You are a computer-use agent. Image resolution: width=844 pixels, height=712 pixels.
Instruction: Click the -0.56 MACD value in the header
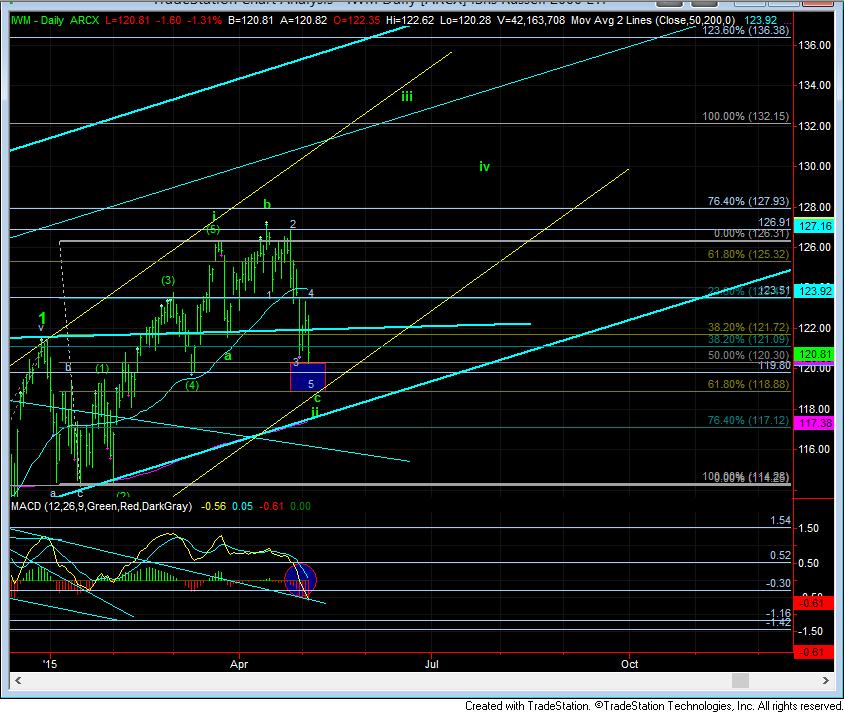coord(213,506)
